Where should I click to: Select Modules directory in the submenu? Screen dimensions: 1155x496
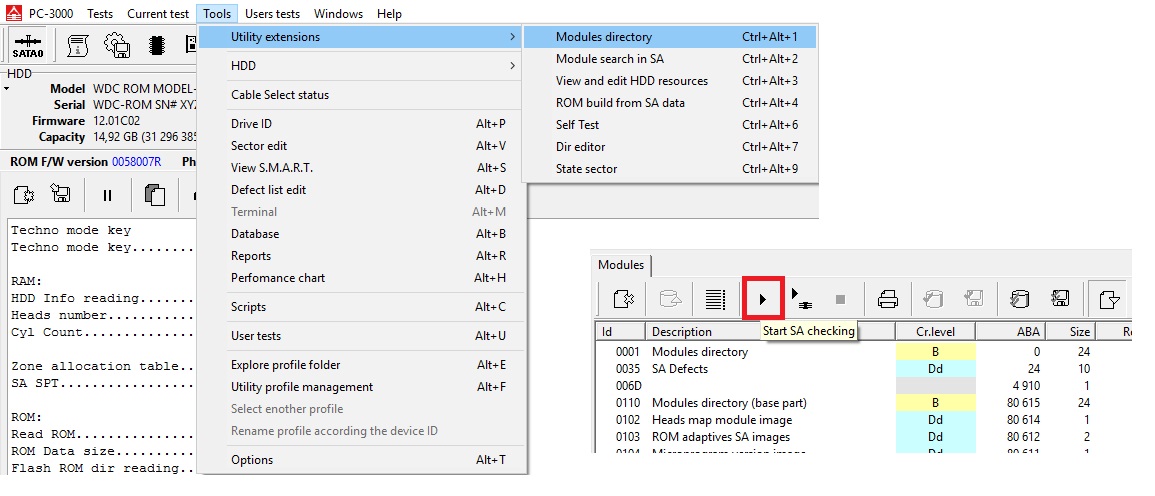point(670,37)
